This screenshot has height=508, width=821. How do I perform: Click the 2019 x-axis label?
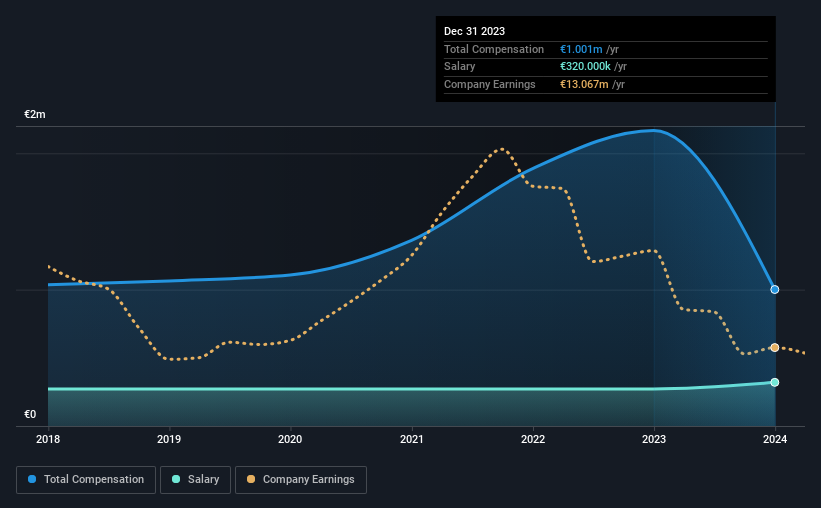tap(169, 439)
